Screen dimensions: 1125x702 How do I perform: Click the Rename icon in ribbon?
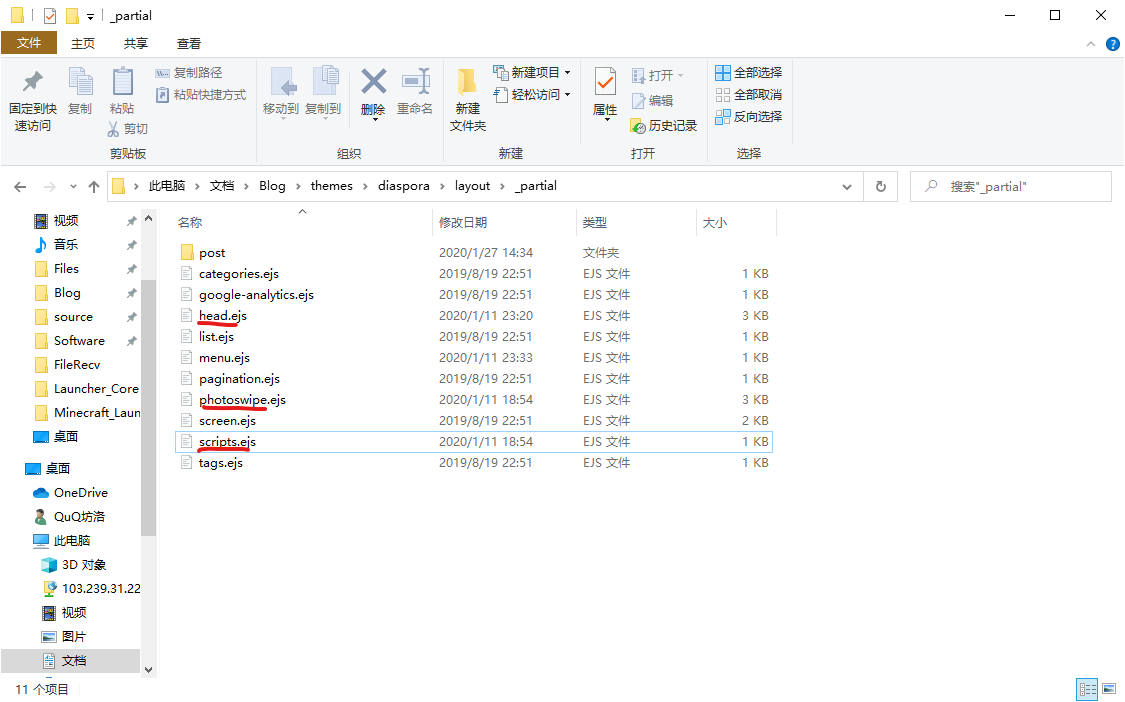tap(415, 83)
